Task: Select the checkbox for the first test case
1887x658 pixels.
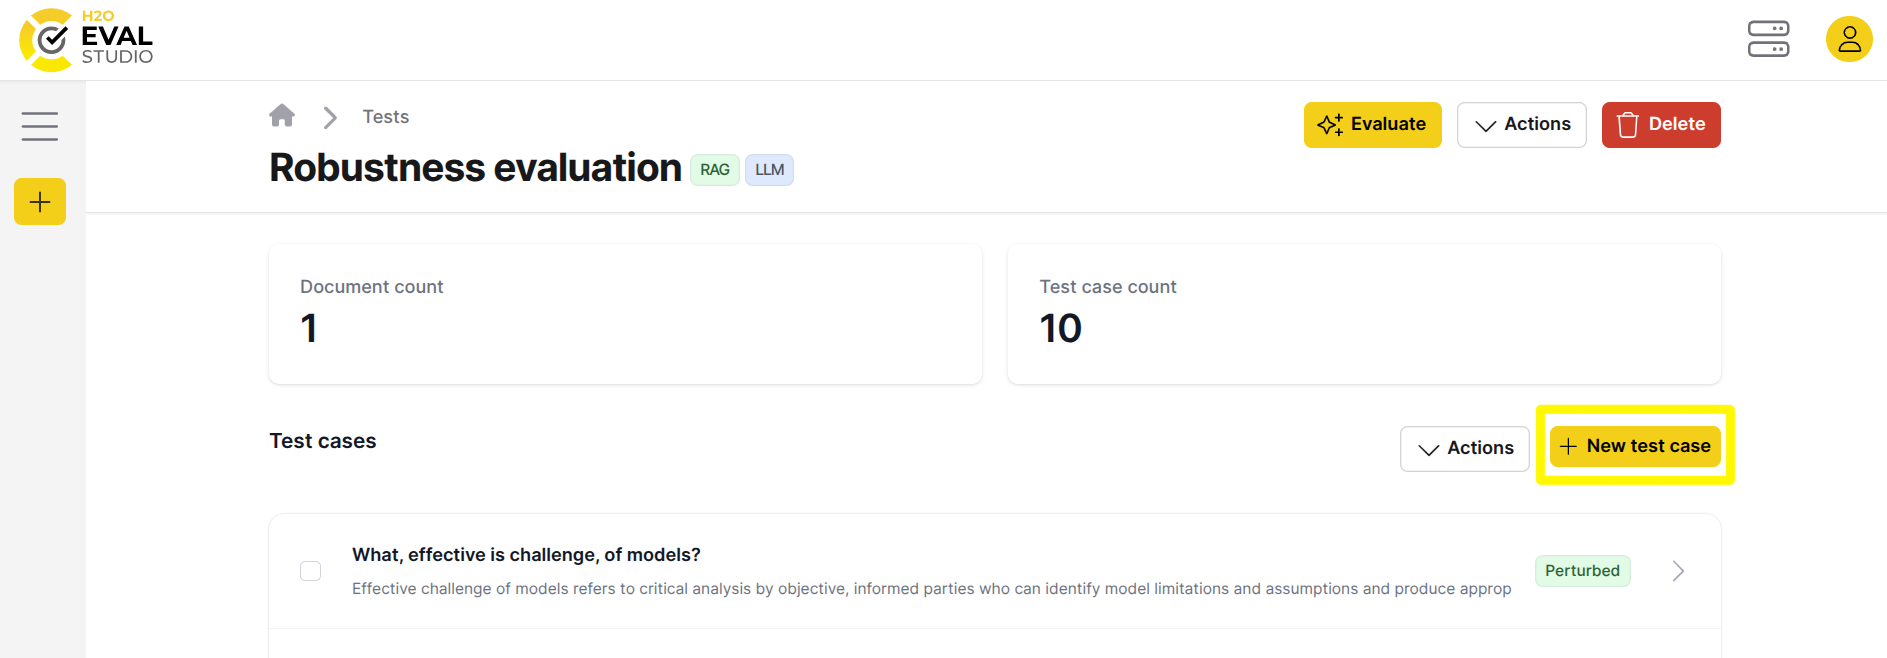Action: pyautogui.click(x=310, y=570)
